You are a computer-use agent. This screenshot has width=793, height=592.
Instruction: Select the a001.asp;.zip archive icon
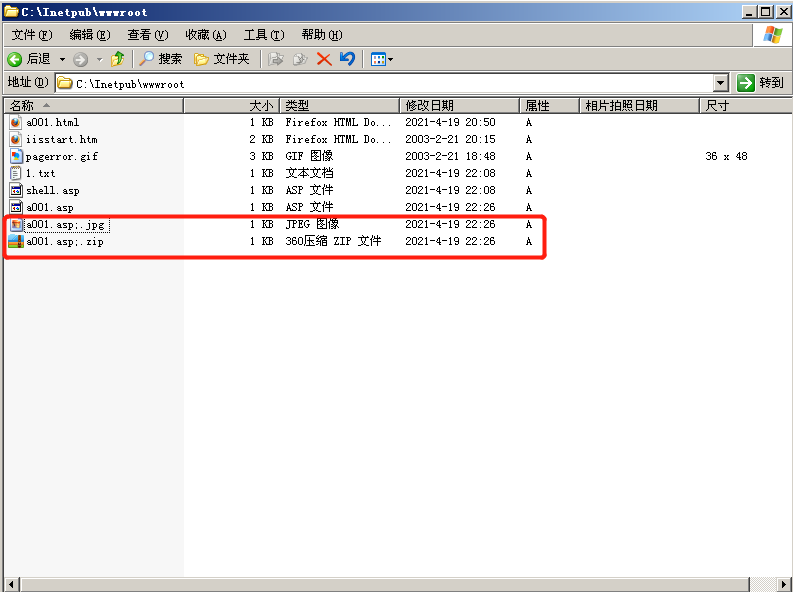point(16,242)
